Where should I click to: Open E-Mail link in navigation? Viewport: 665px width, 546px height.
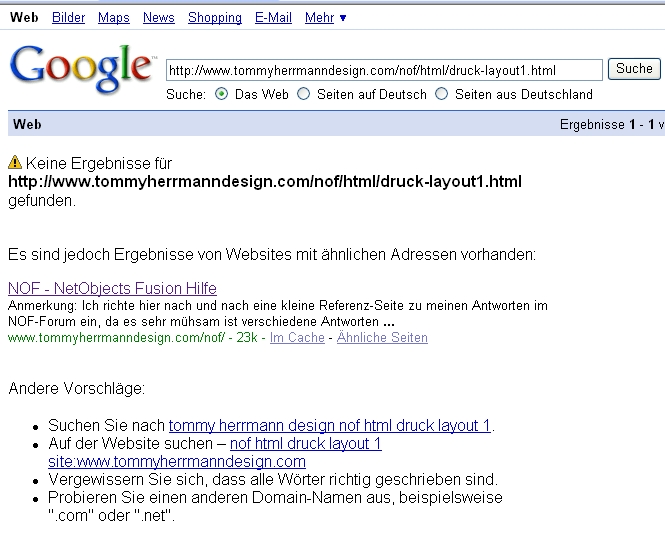point(273,17)
